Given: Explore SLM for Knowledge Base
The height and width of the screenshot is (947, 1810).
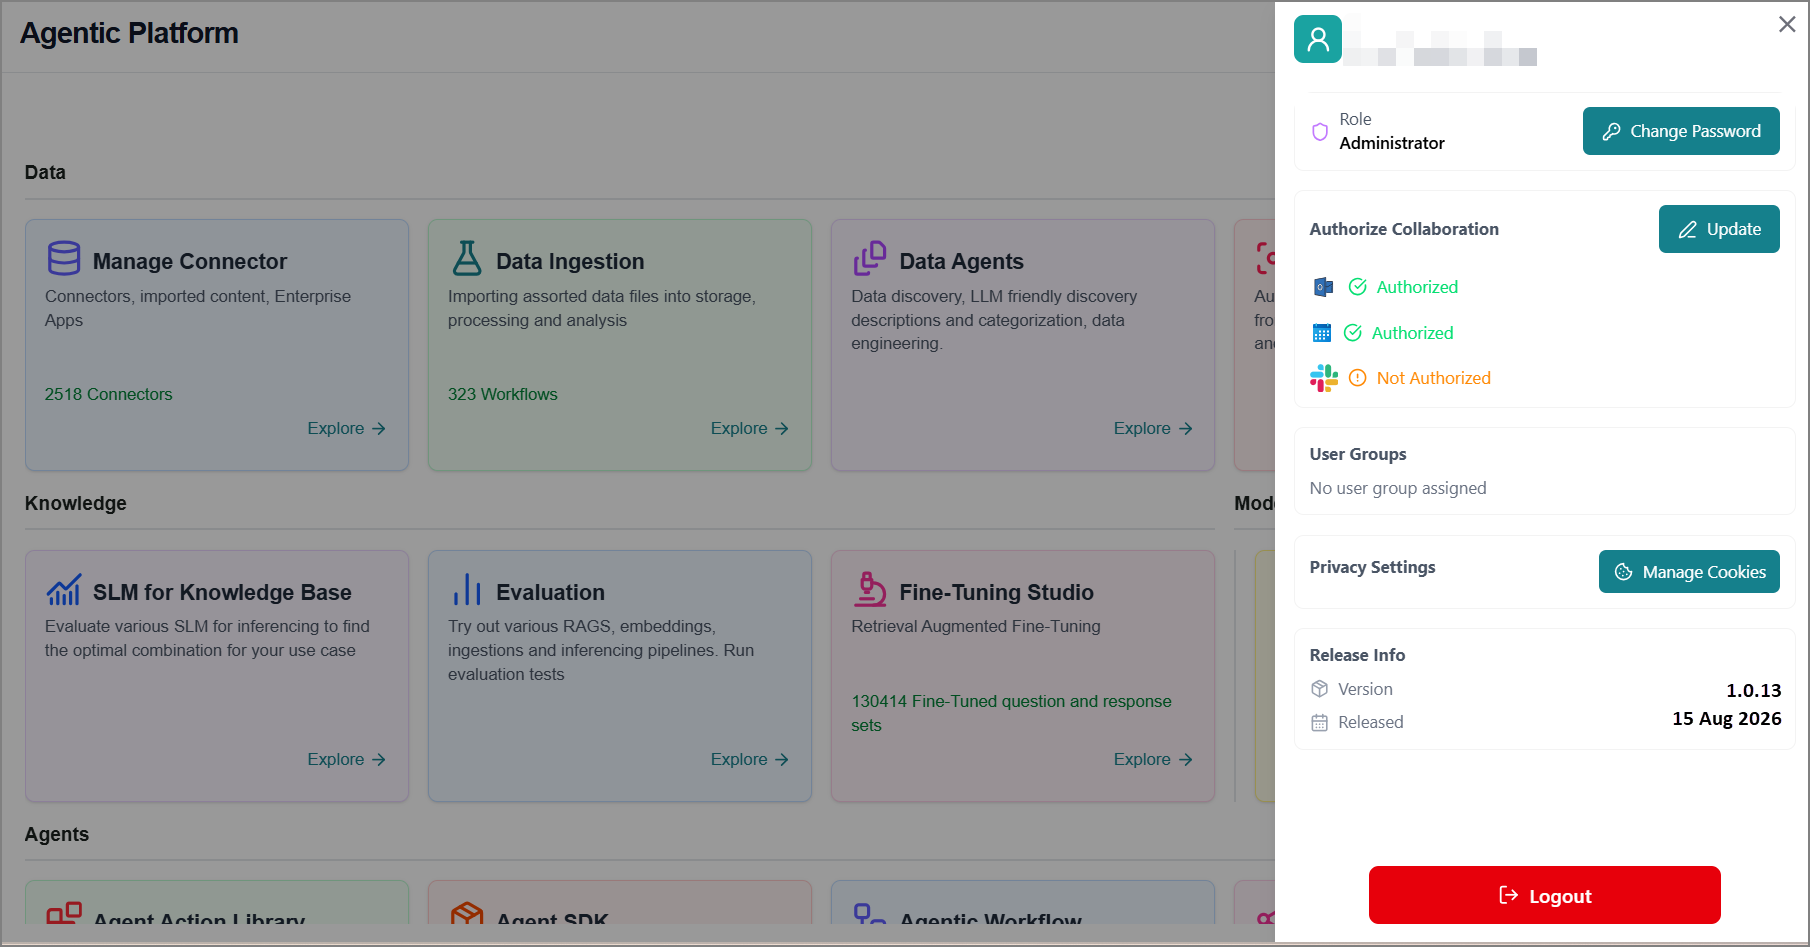Looking at the screenshot, I should pyautogui.click(x=346, y=759).
